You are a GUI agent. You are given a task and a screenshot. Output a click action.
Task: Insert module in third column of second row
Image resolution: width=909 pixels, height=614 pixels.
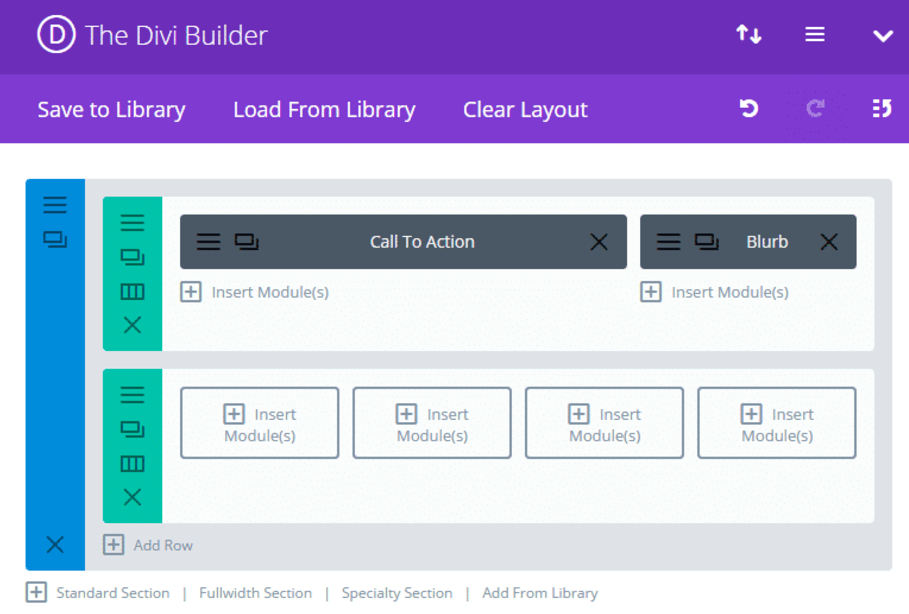click(604, 423)
